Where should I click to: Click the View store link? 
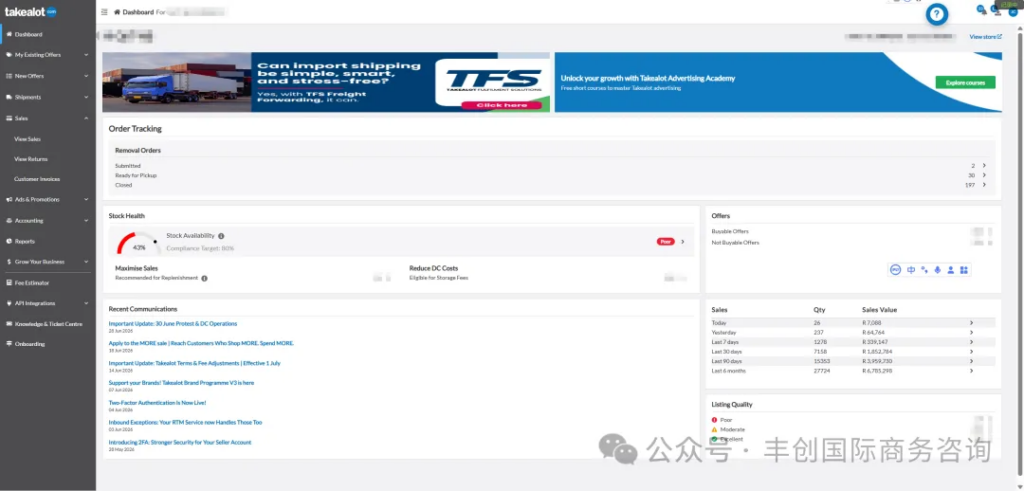tap(985, 37)
